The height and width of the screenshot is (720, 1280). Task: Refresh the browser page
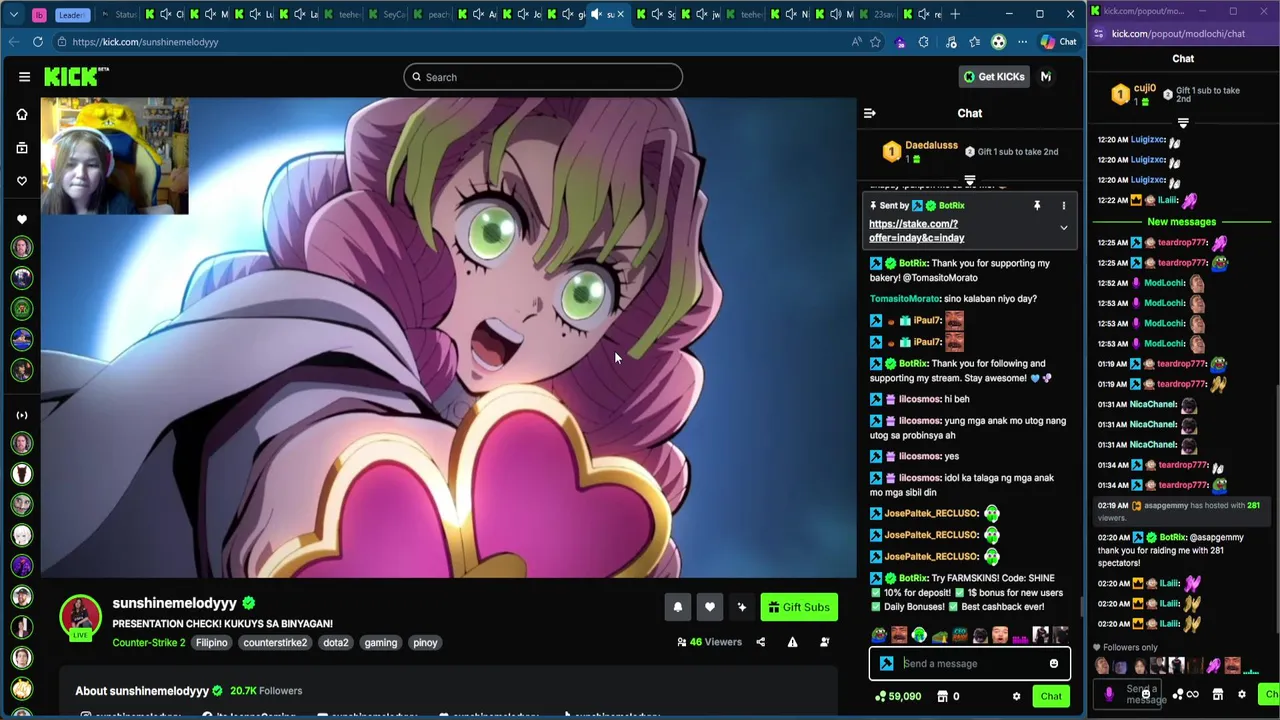tap(38, 42)
